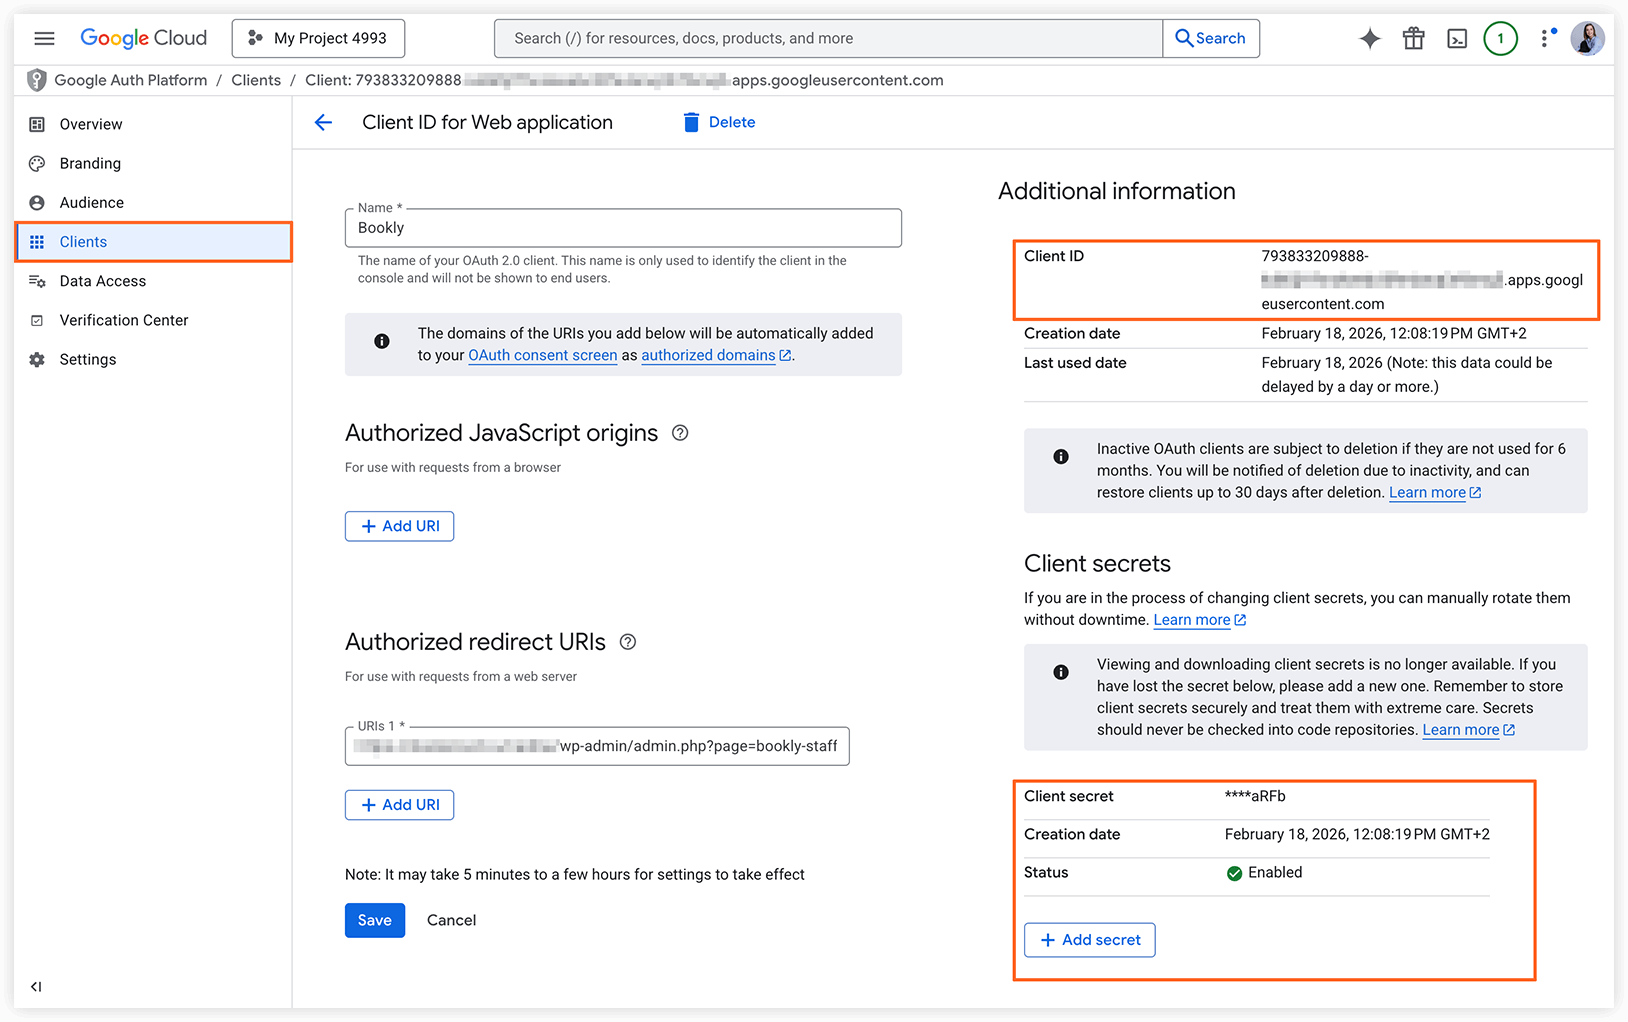The height and width of the screenshot is (1022, 1628).
Task: Click the Settings gear icon in sidebar
Action: (37, 359)
